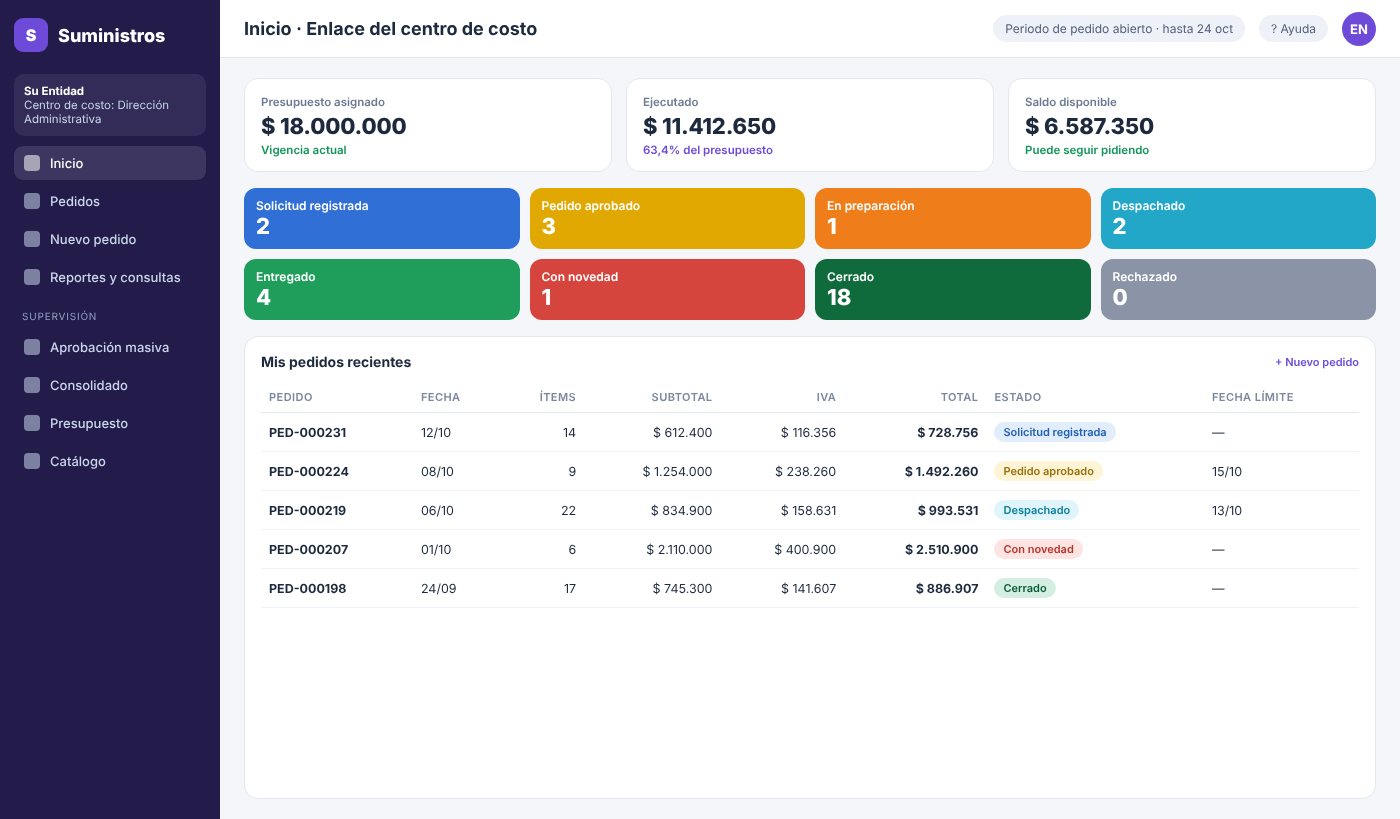
Task: Click order number PED-000224
Action: tap(309, 471)
